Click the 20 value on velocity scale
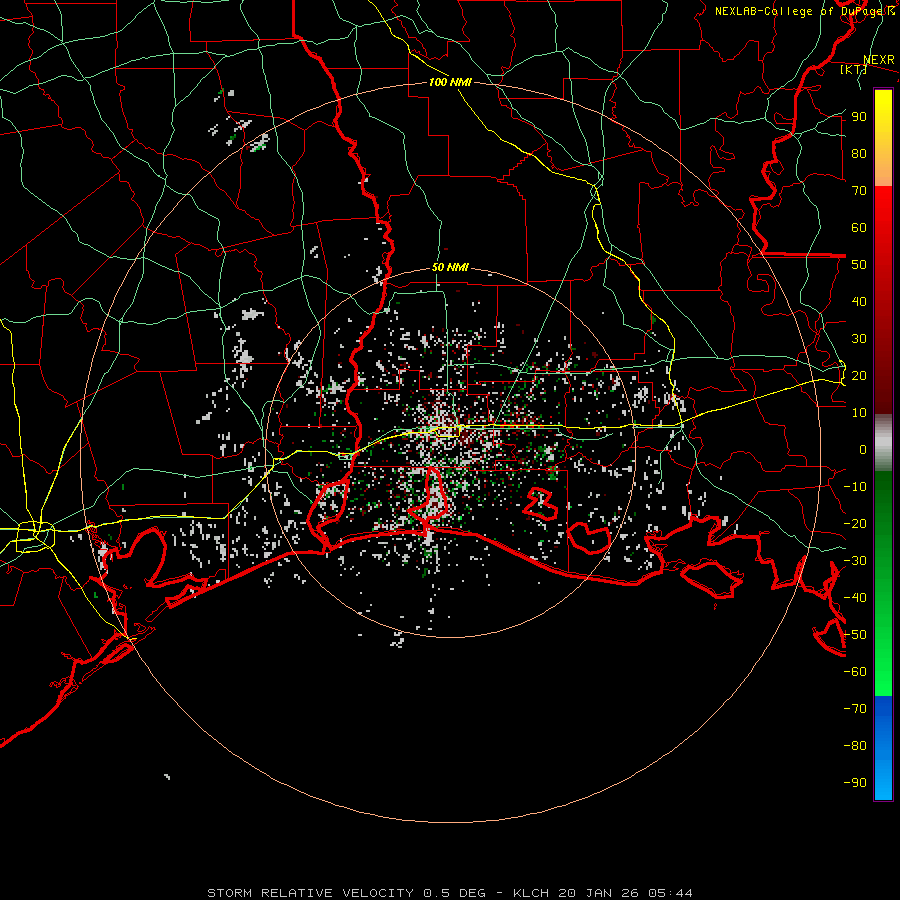 pos(859,375)
